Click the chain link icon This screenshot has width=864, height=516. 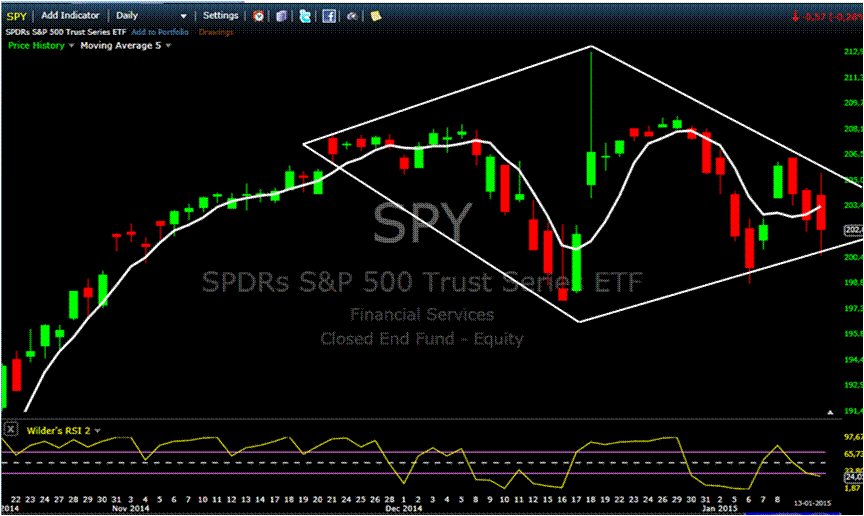click(352, 16)
